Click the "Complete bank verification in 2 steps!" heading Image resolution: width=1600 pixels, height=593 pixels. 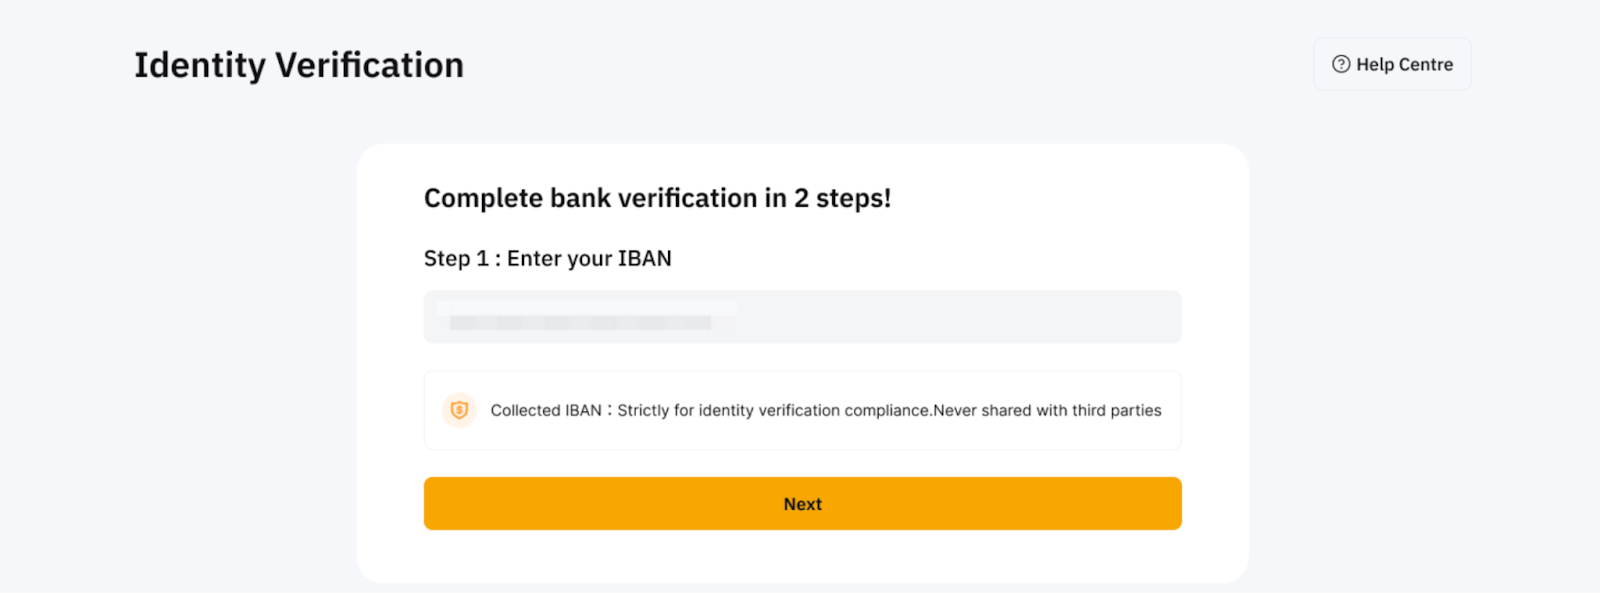pyautogui.click(x=657, y=198)
